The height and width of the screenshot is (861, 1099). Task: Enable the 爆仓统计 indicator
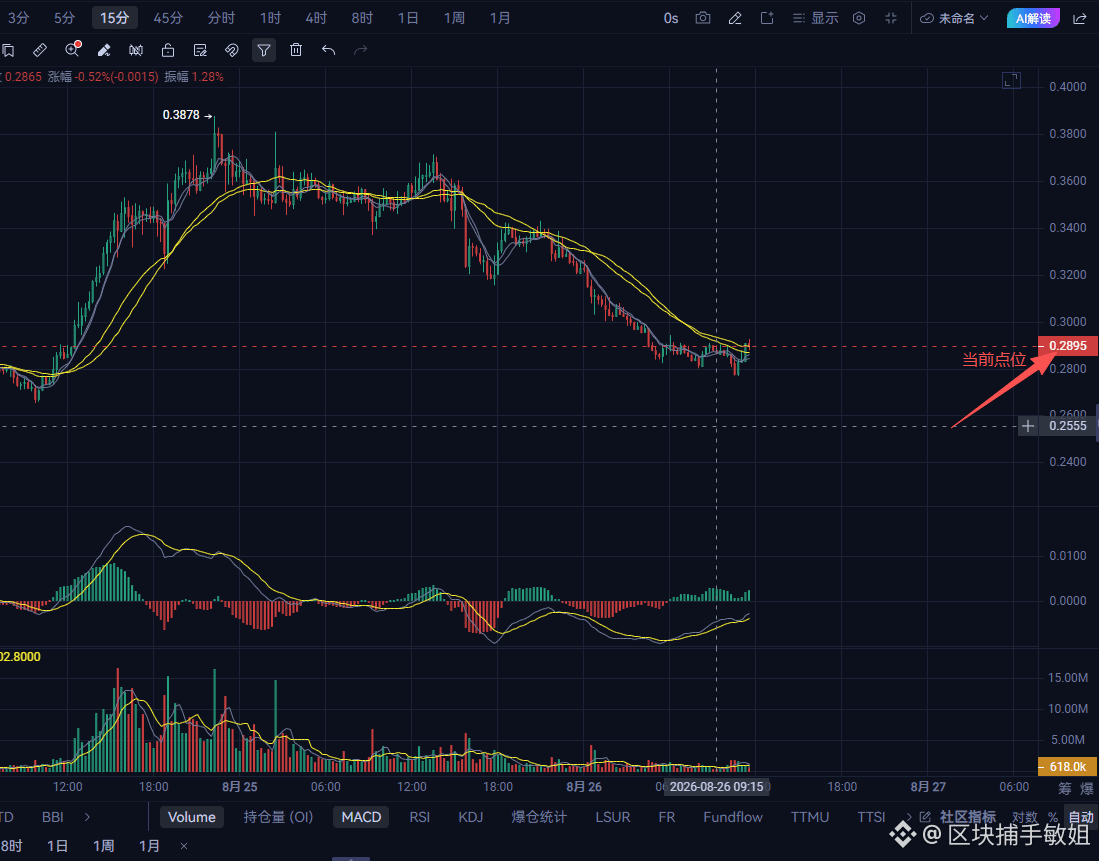539,818
